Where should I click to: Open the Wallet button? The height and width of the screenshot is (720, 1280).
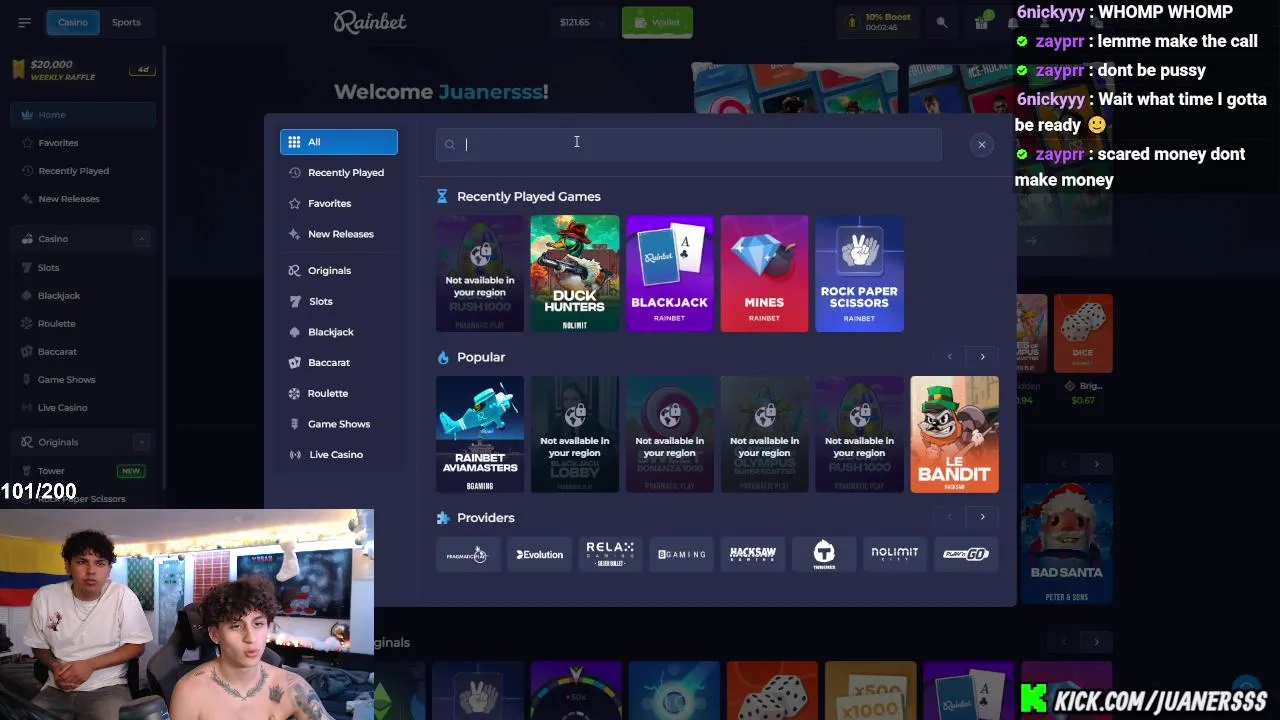[x=657, y=22]
